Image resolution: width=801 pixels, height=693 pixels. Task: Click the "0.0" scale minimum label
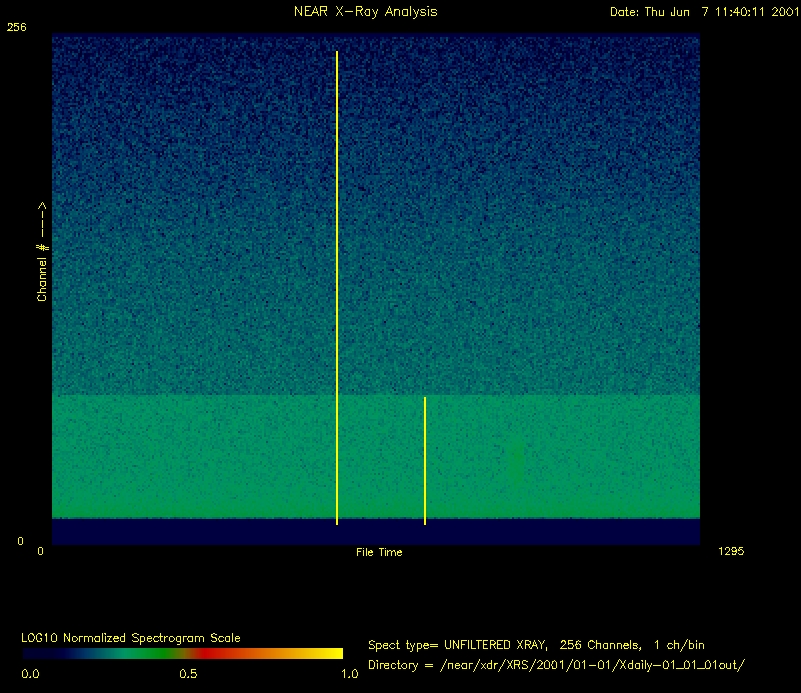pos(30,674)
